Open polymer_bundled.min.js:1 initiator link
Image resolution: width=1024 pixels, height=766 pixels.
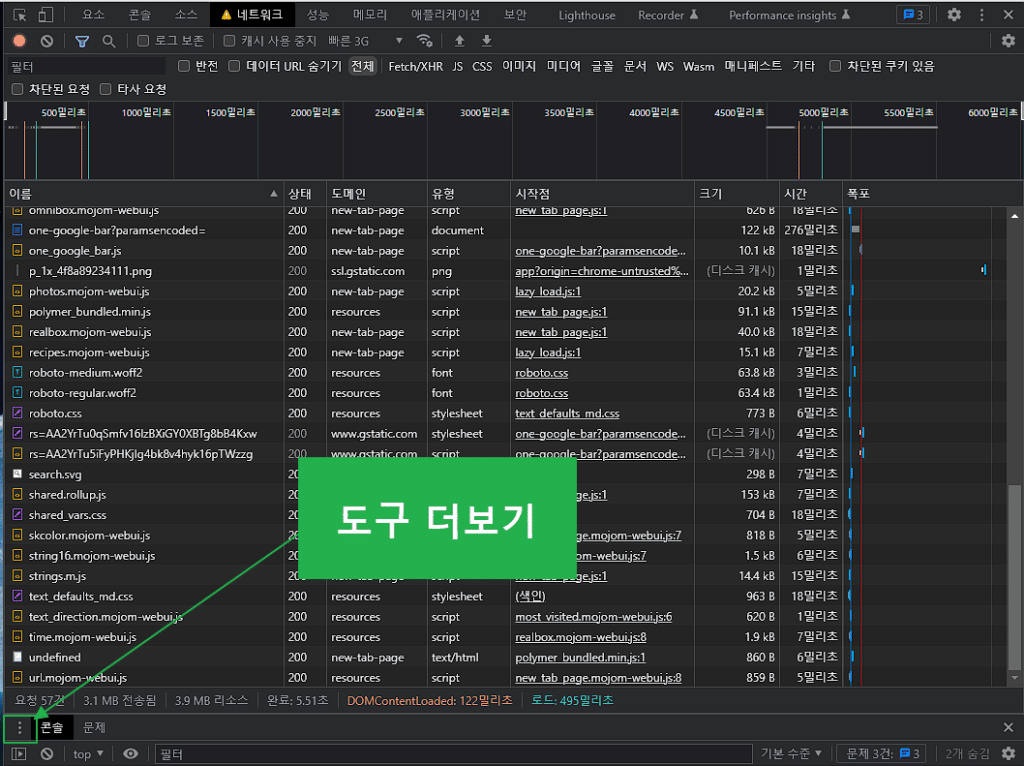pyautogui.click(x=580, y=658)
